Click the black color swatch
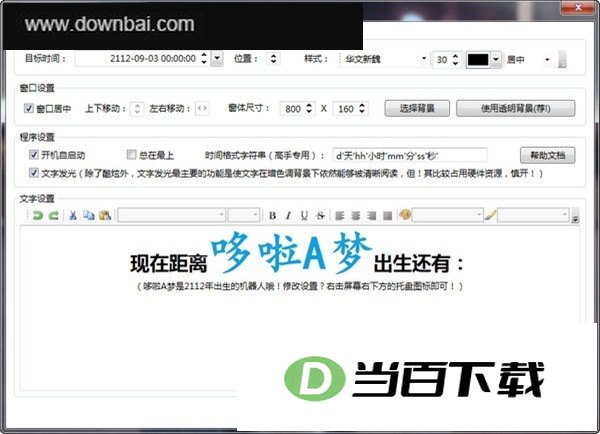Screen dimensions: 600x434 click(x=478, y=59)
